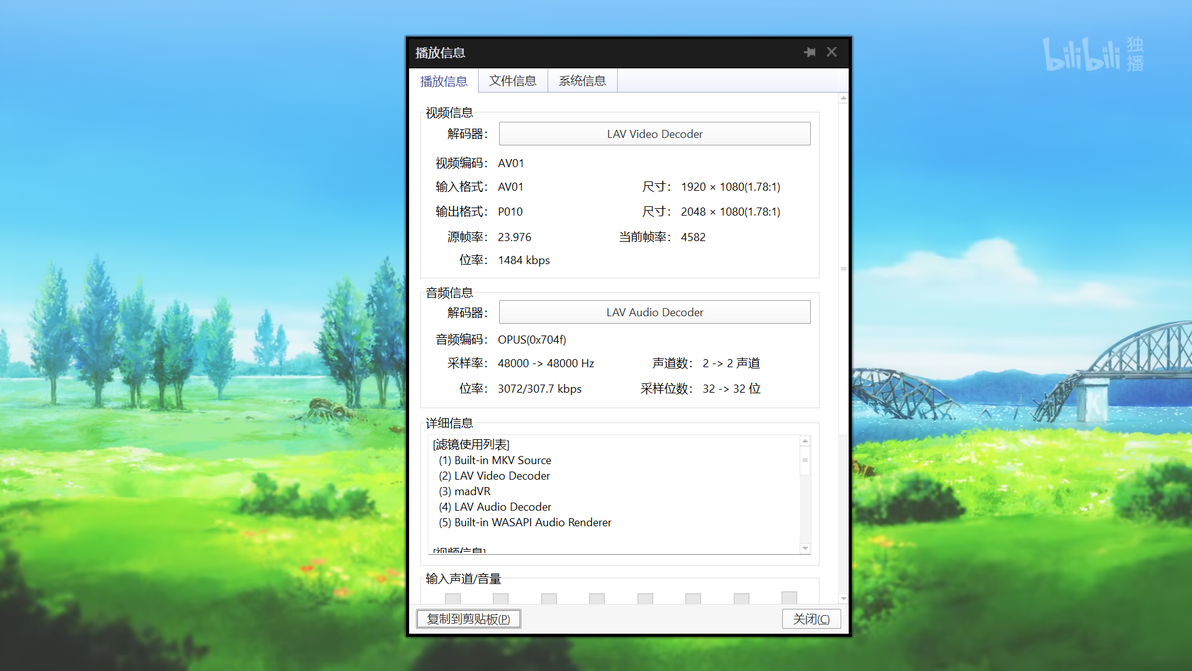
Task: Select the "(4) LAV Audio Decoder" list row
Action: (x=495, y=507)
